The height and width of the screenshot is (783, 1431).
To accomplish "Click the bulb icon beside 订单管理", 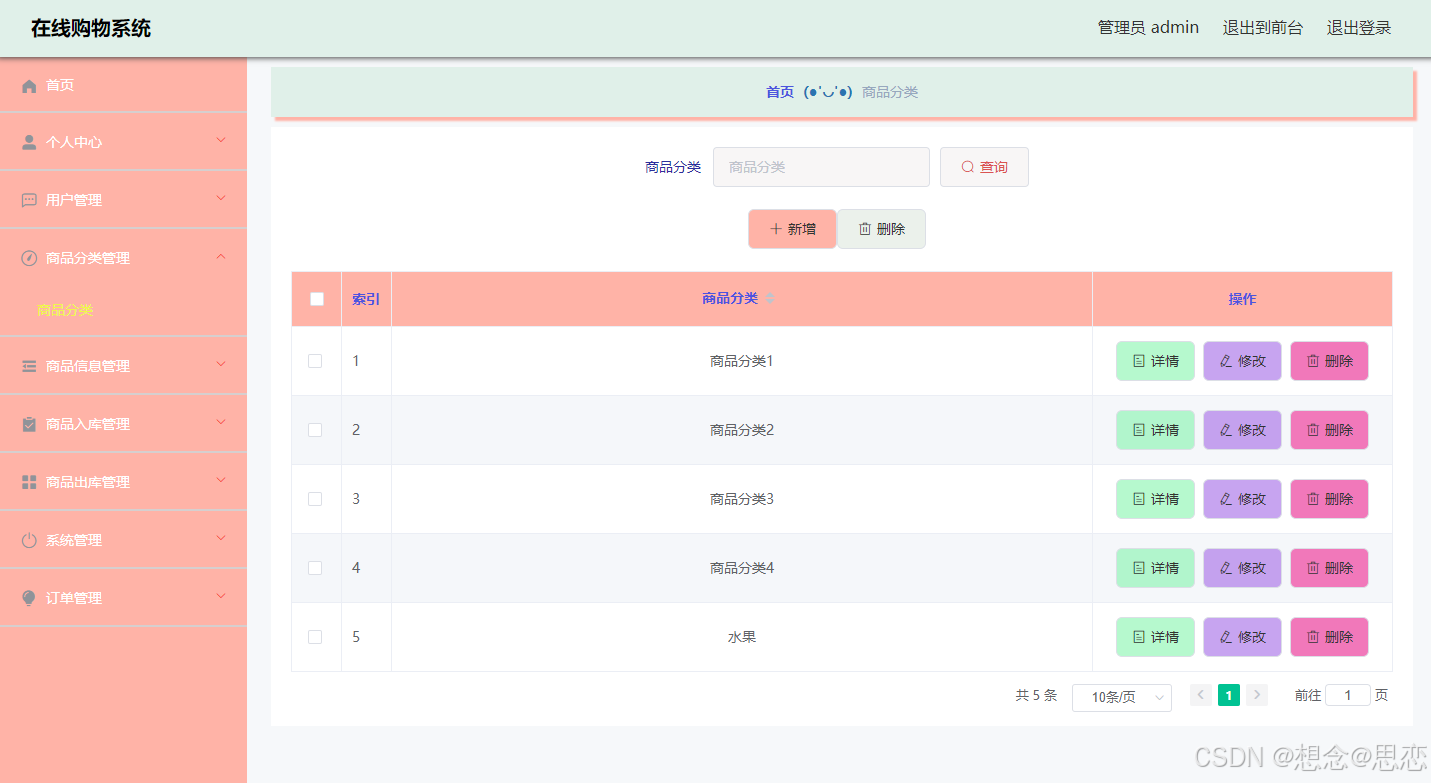I will (29, 598).
